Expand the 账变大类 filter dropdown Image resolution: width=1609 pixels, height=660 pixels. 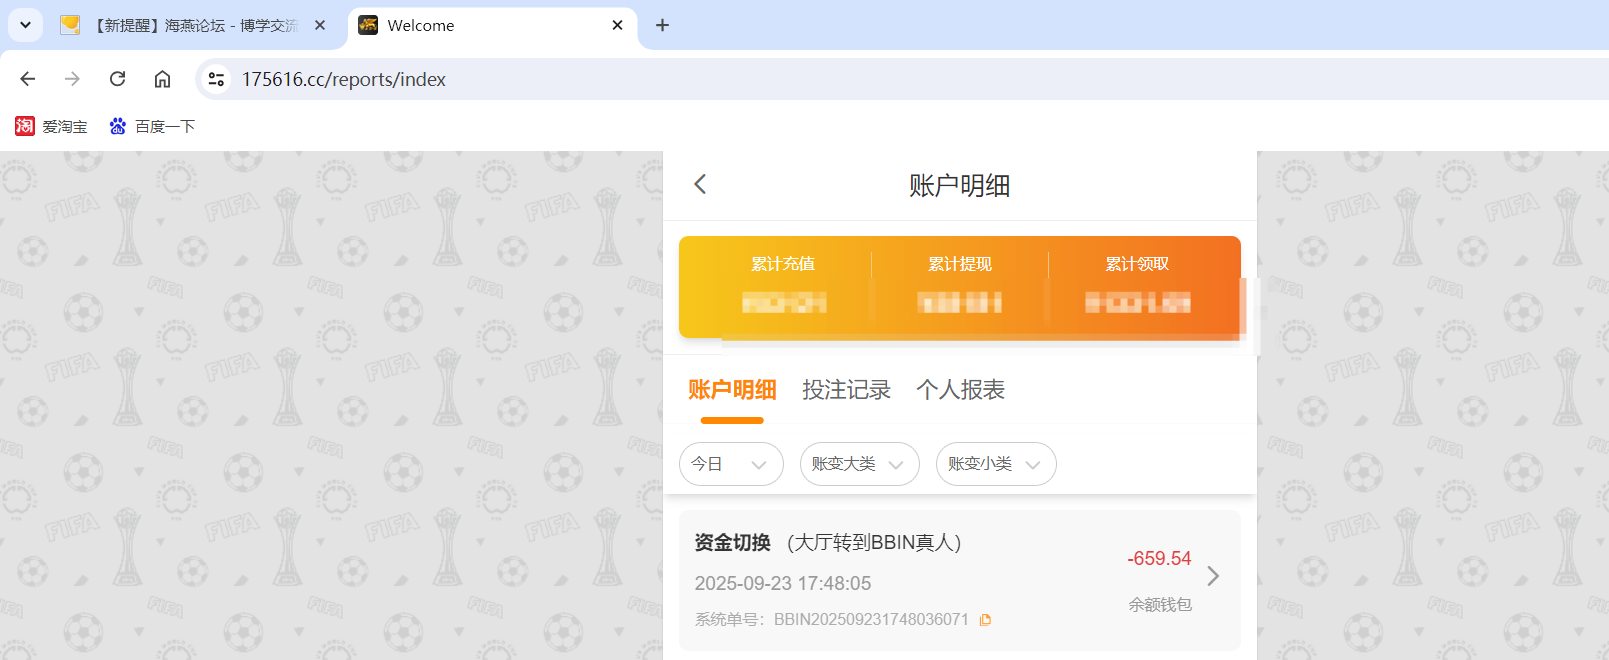point(860,464)
